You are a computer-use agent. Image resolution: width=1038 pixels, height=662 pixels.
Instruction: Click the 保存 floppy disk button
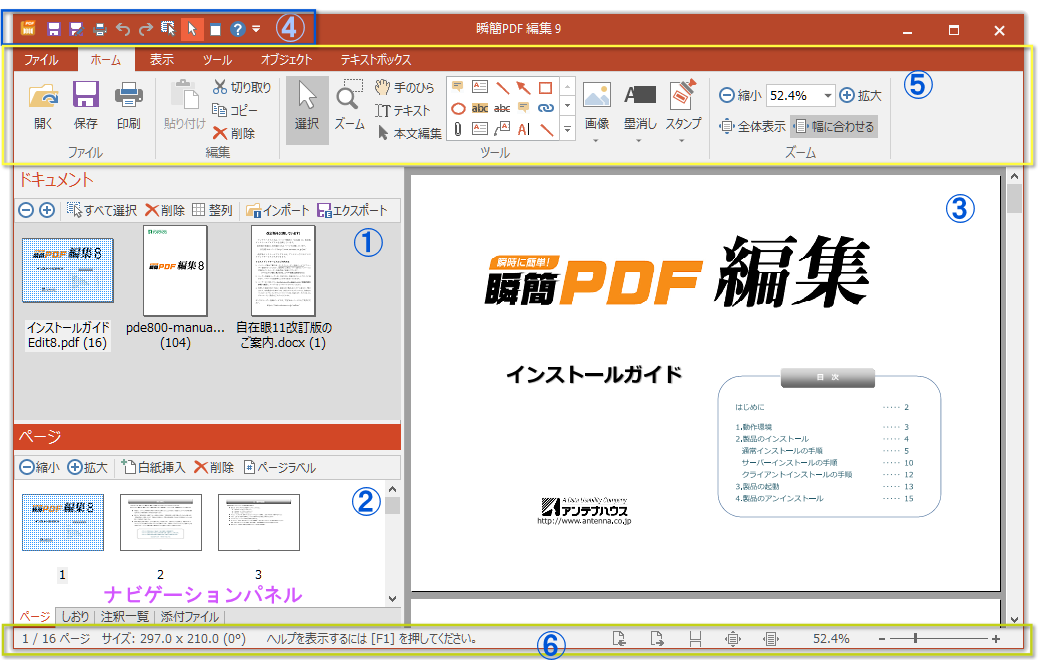(85, 106)
